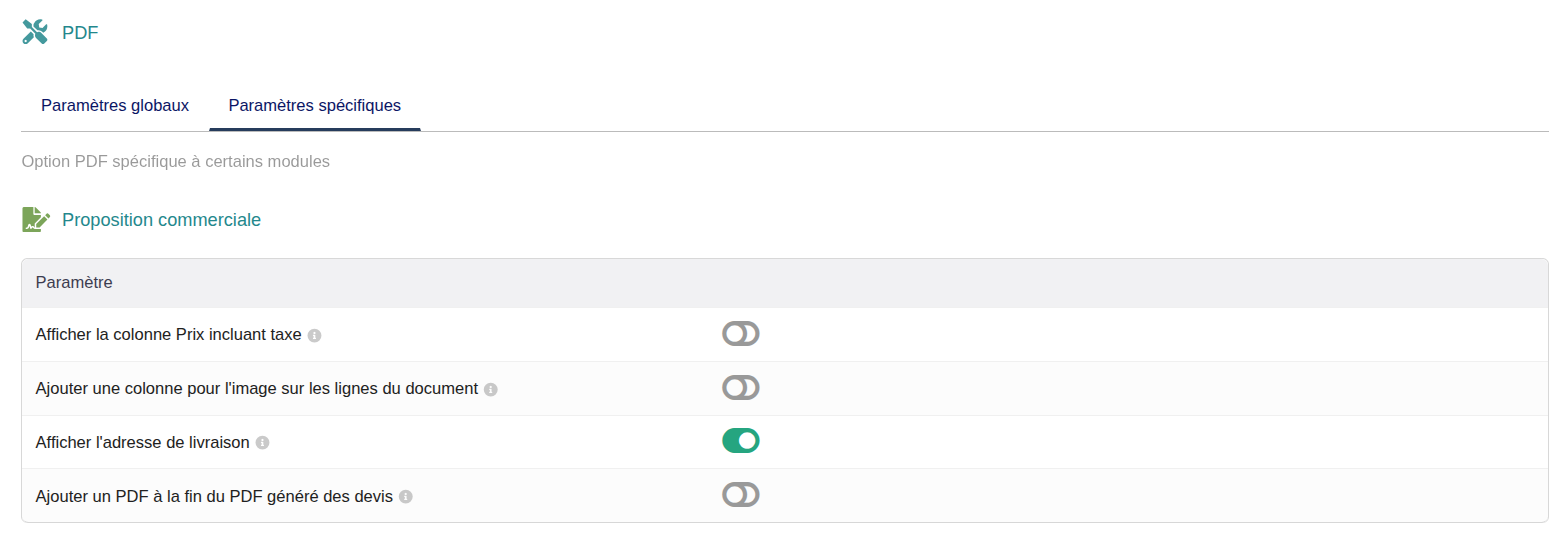Click the Proposition commerciale section heading
This screenshot has height=543, width=1566.
(161, 220)
